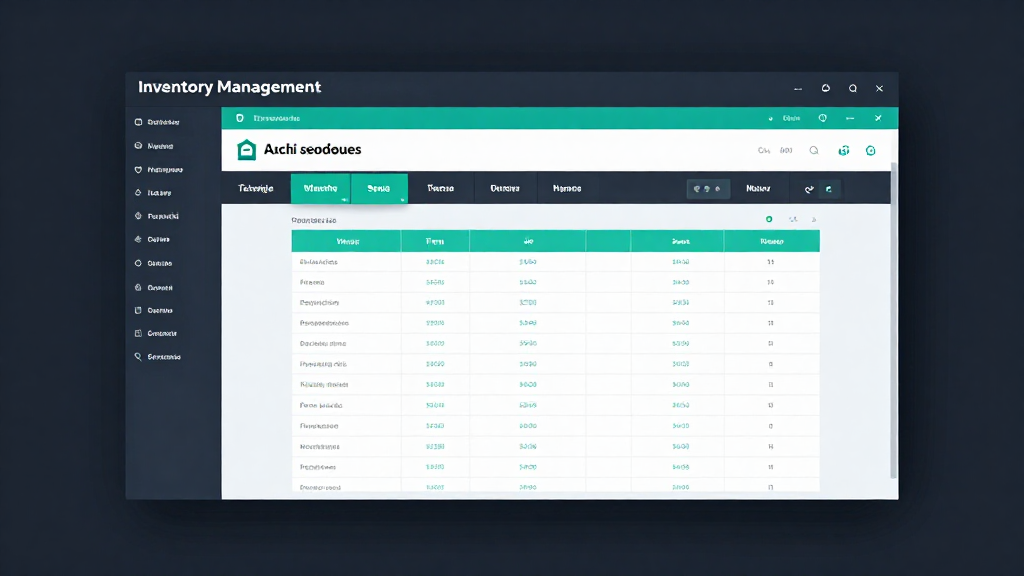Click the teal number in the first row's second column
Image resolution: width=1024 pixels, height=576 pixels.
435,262
